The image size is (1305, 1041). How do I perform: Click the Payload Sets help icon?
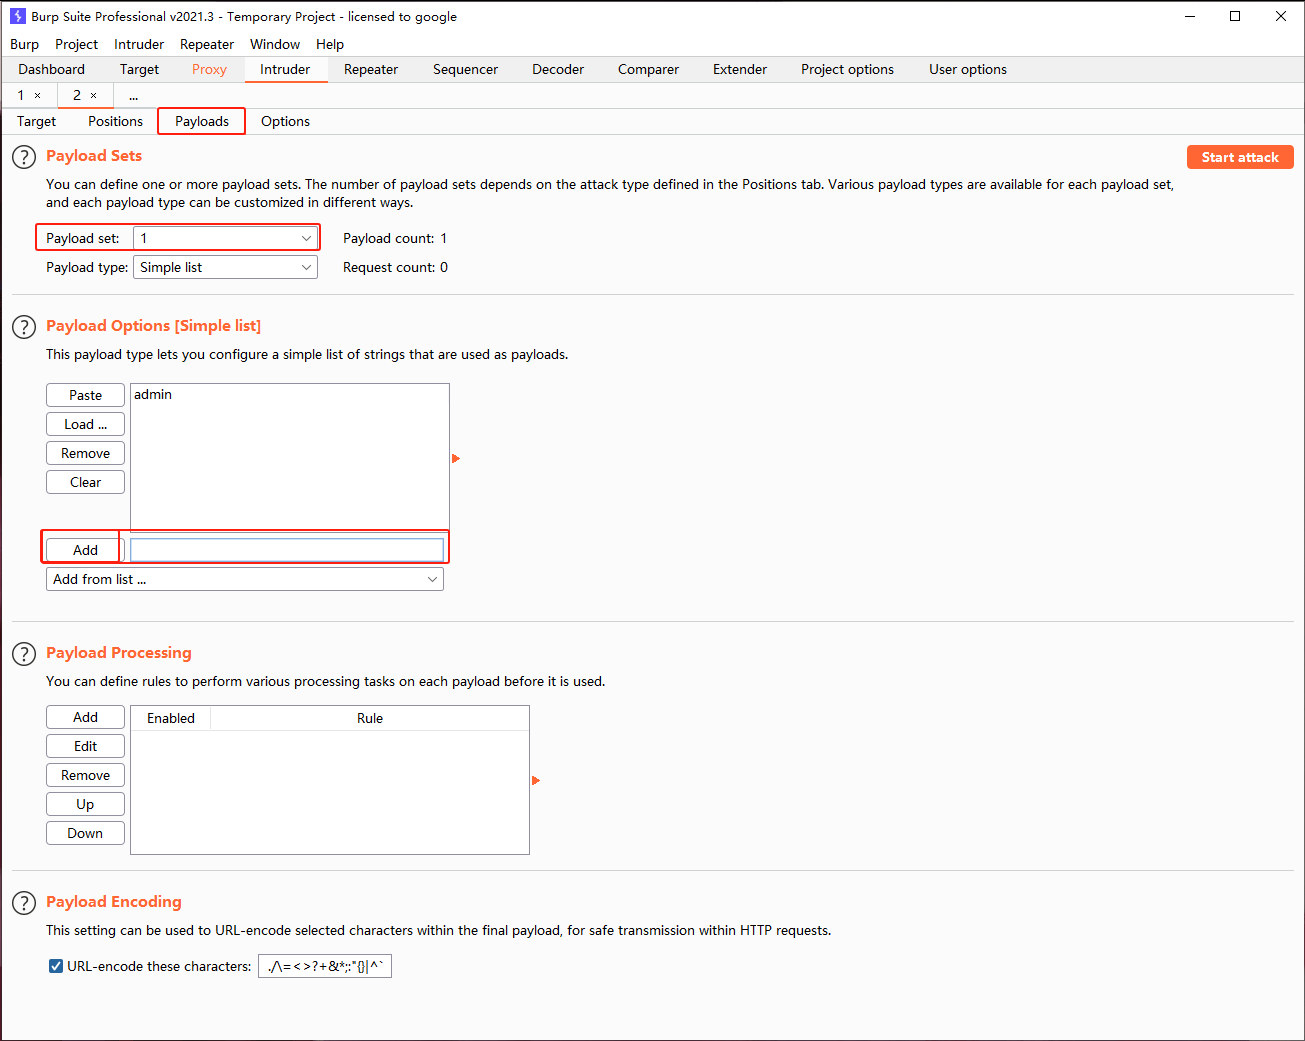click(x=23, y=157)
